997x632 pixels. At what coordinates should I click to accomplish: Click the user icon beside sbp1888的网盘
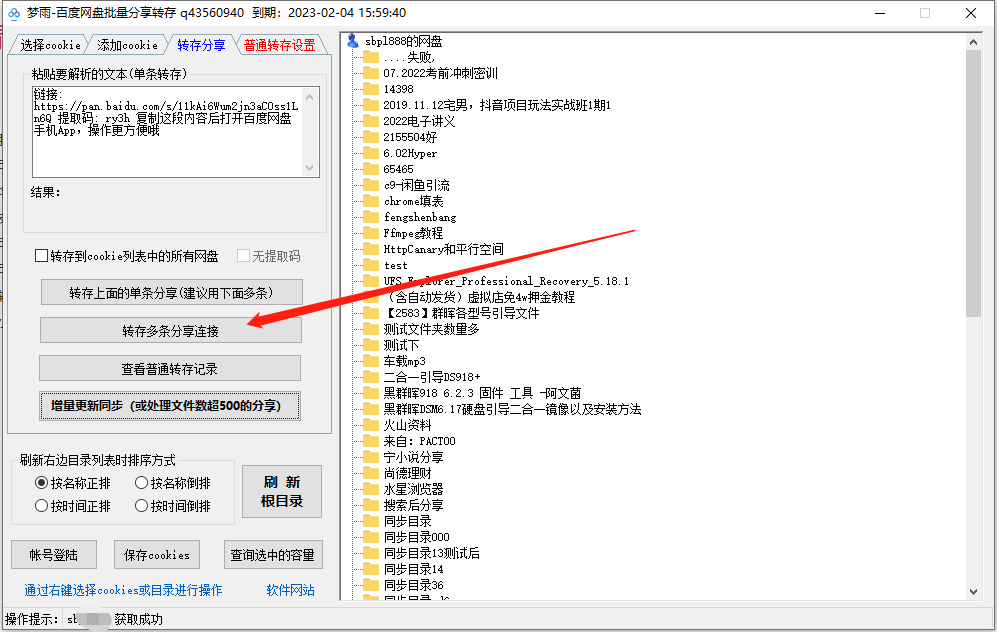[351, 41]
